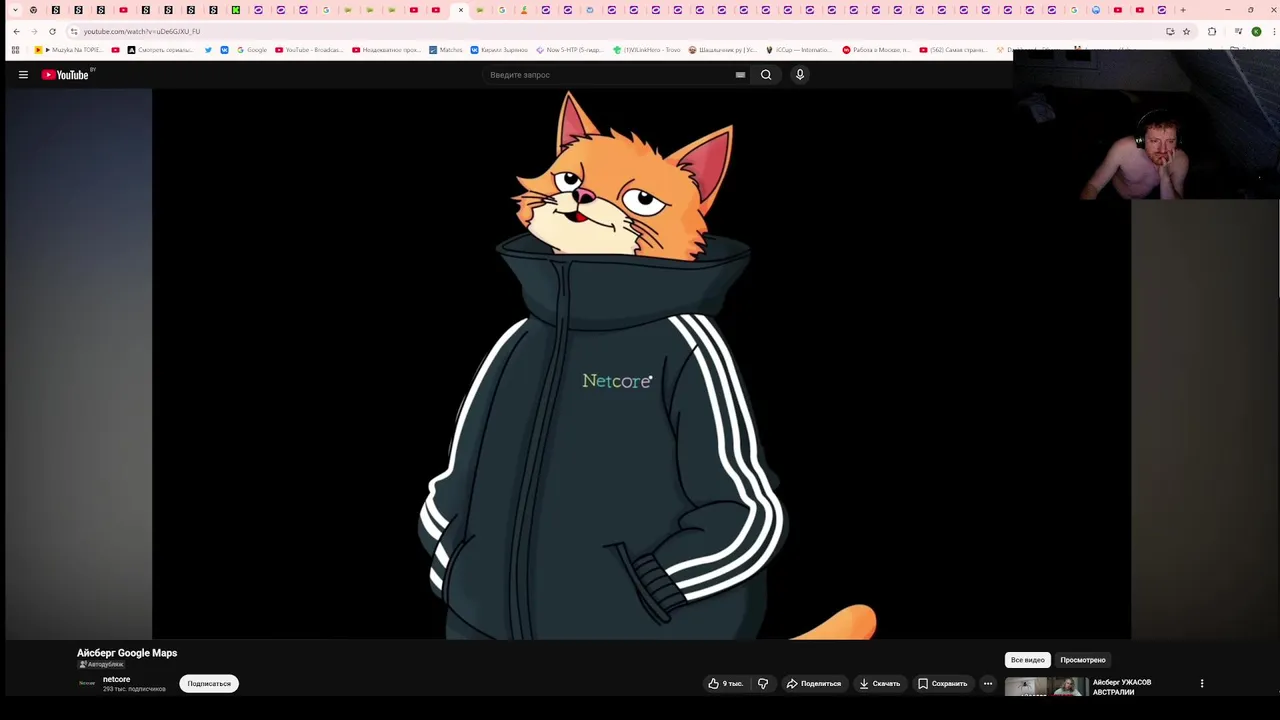Click the video title 'Айсберг Google Maps'

point(127,653)
